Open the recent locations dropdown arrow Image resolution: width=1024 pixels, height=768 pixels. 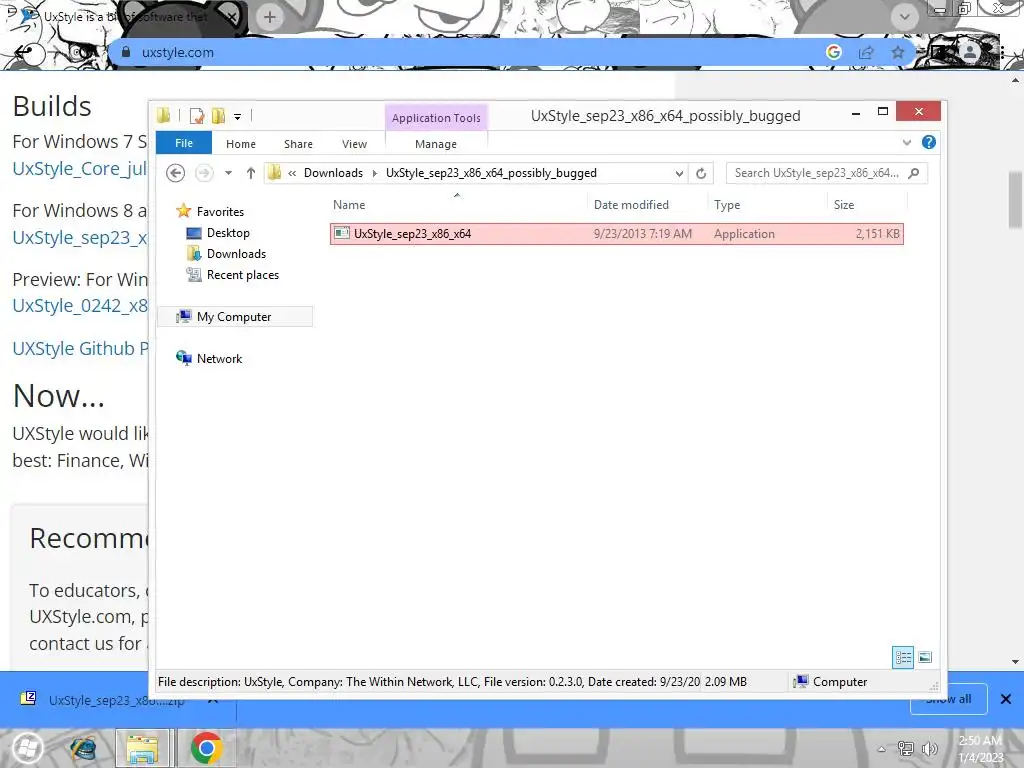tap(228, 173)
